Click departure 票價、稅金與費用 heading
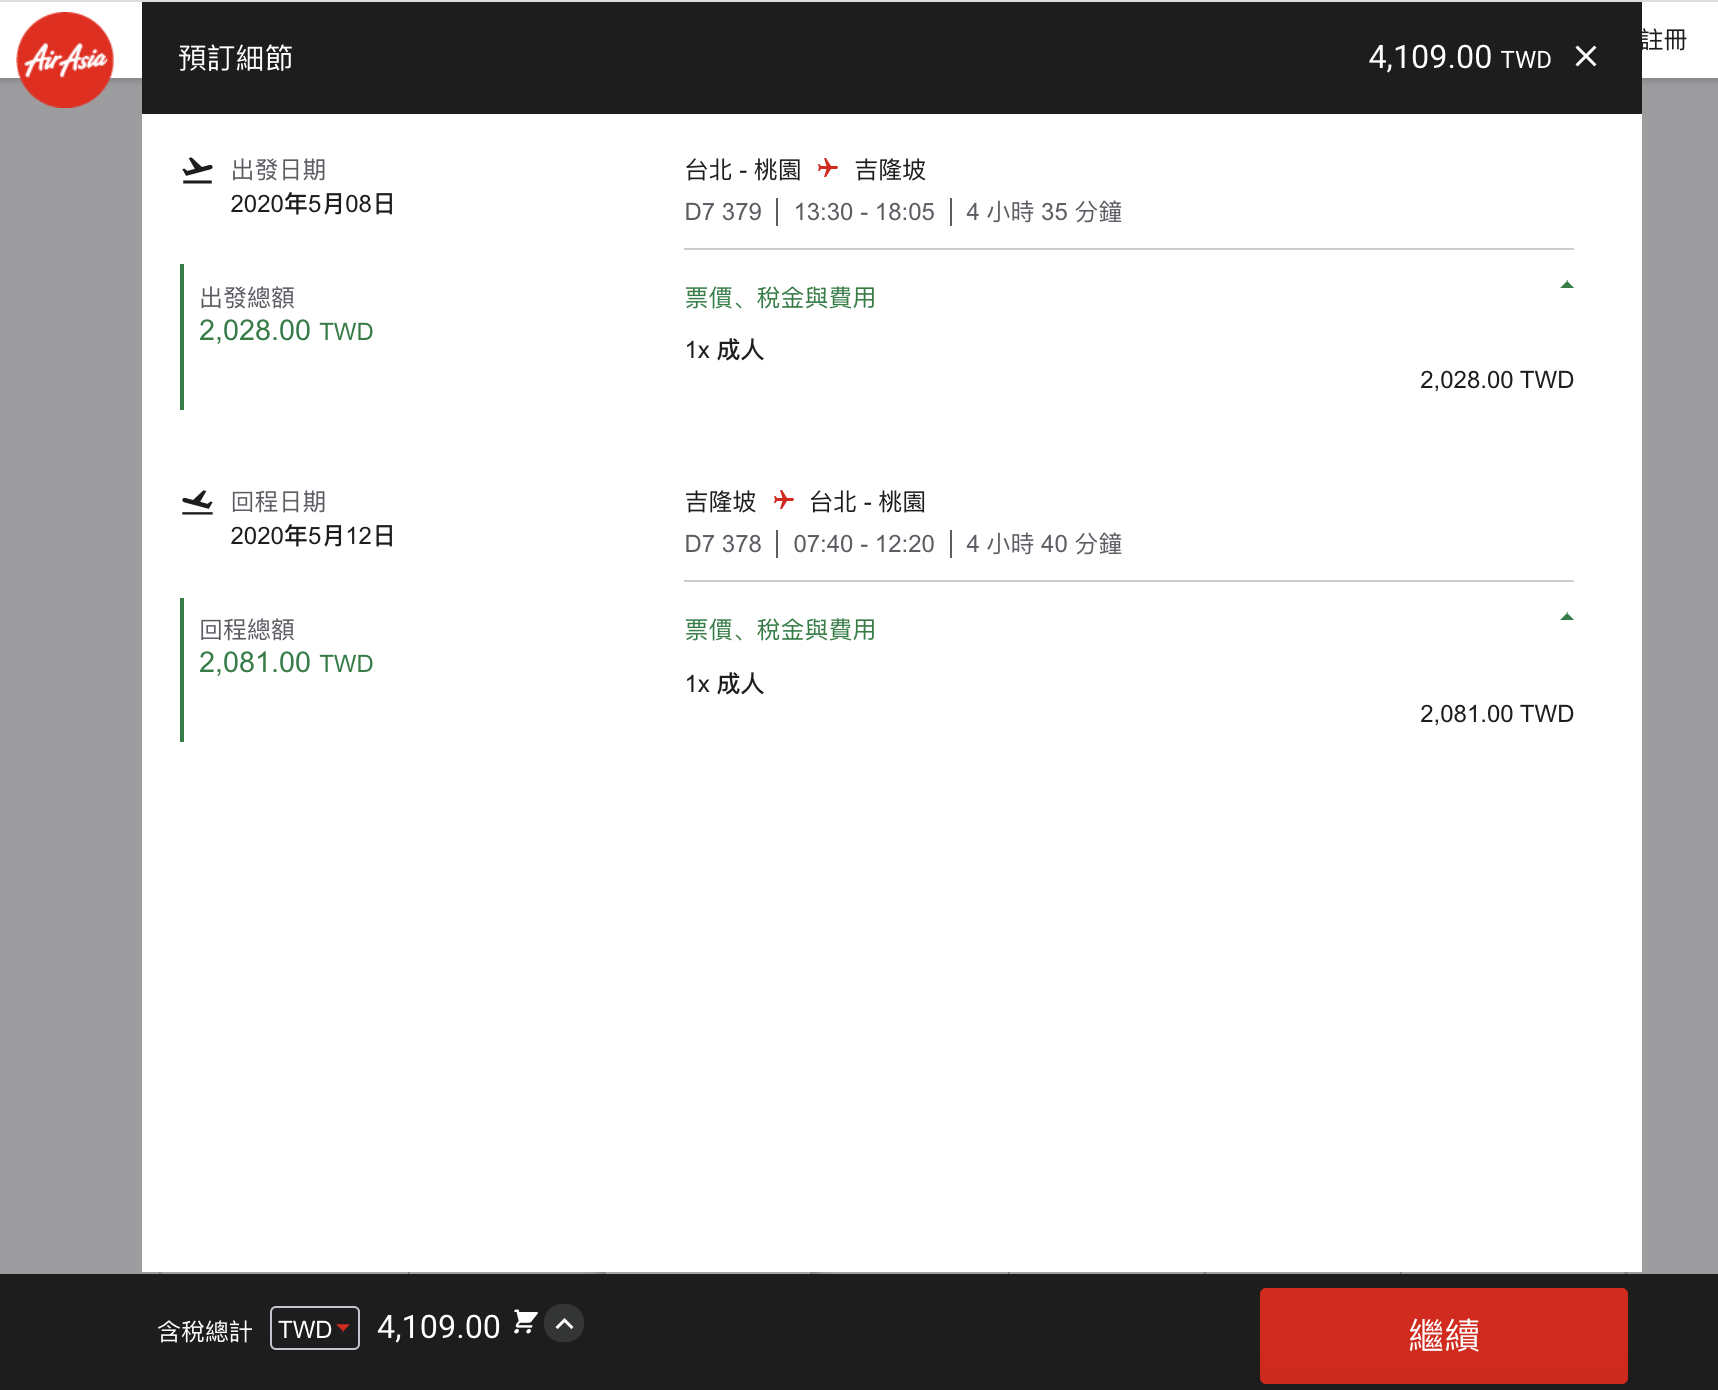Viewport: 1718px width, 1390px height. point(780,298)
